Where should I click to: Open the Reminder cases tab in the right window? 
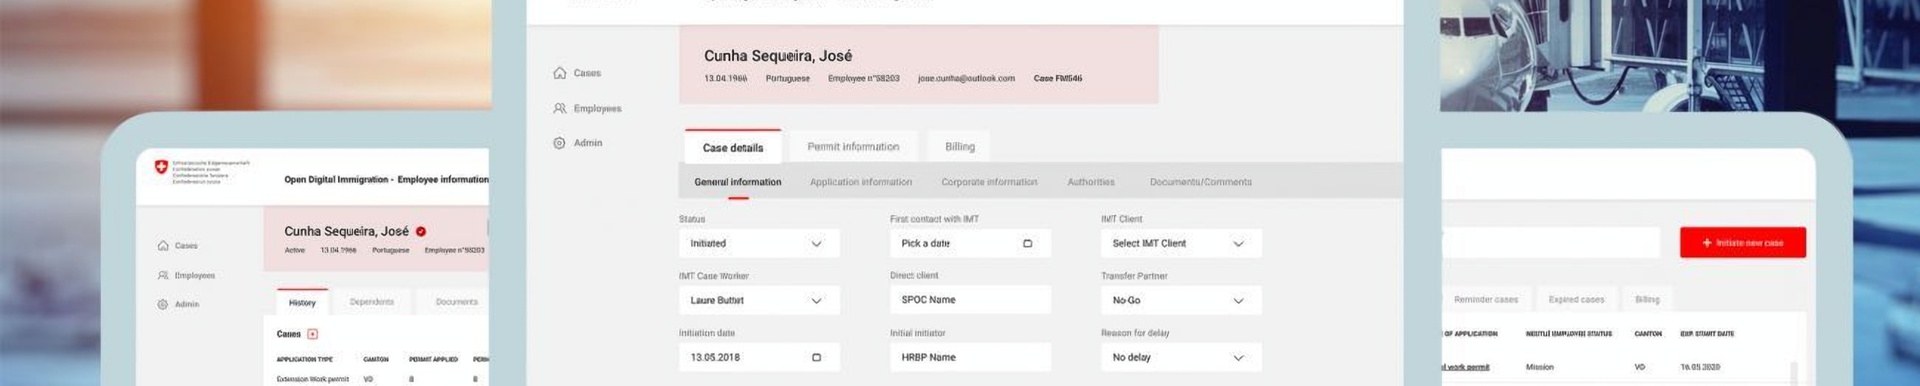[x=1486, y=299]
